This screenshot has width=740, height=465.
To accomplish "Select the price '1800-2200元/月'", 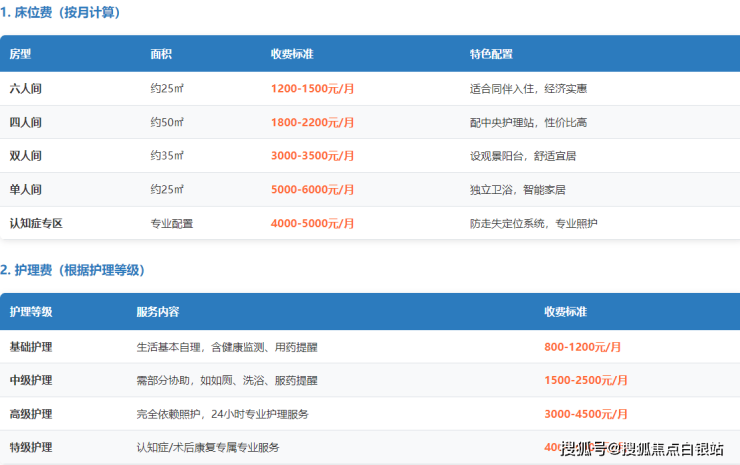I will tap(312, 123).
